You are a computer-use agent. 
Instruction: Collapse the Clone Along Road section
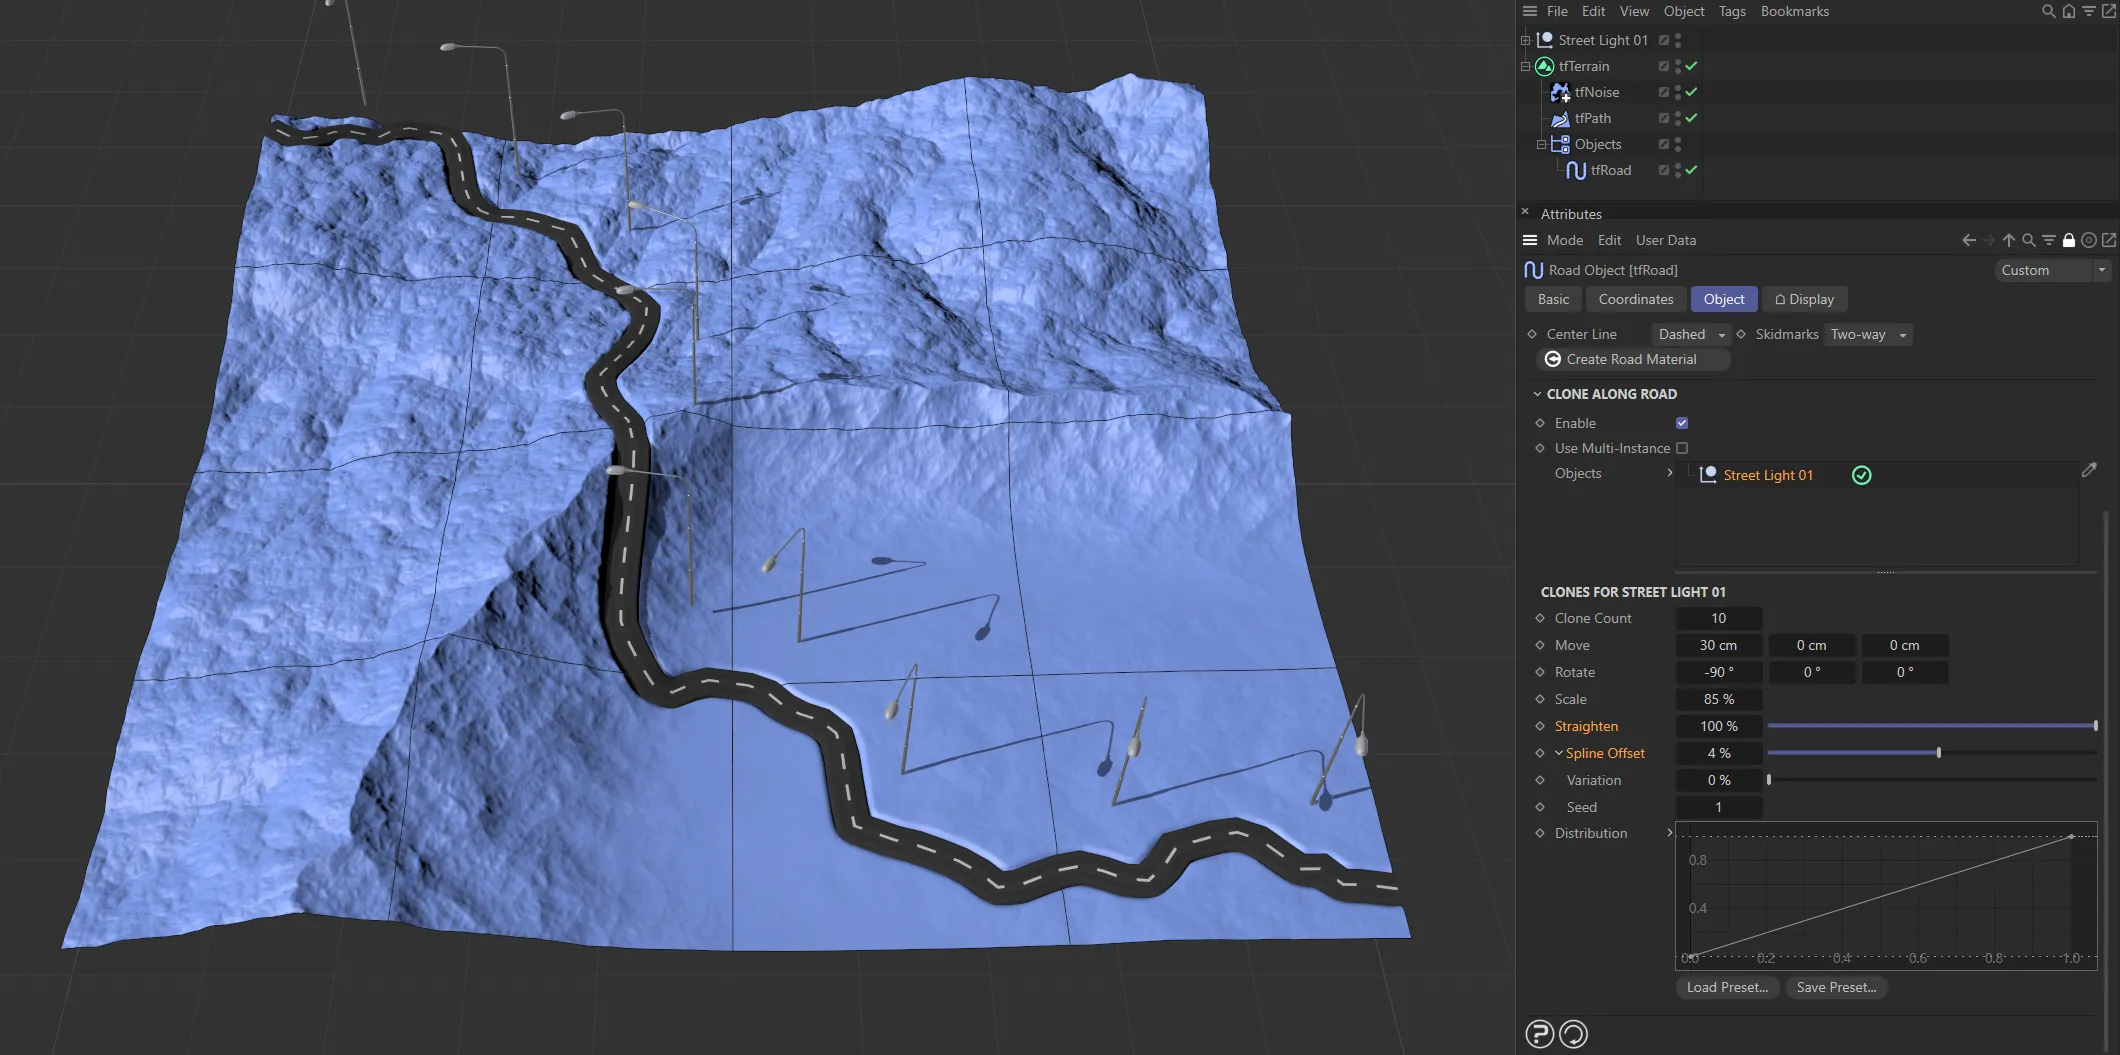click(1538, 394)
